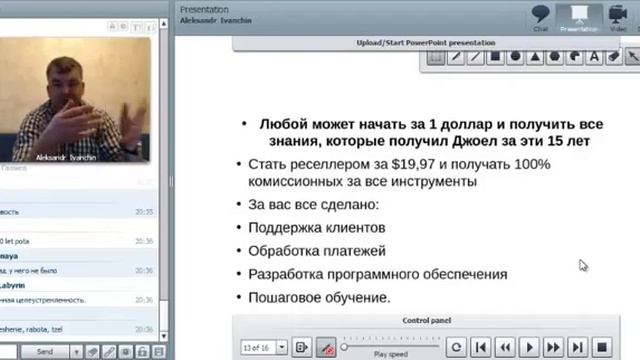Select the hexagon shape tool
640x360 pixels.
pyautogui.click(x=555, y=57)
